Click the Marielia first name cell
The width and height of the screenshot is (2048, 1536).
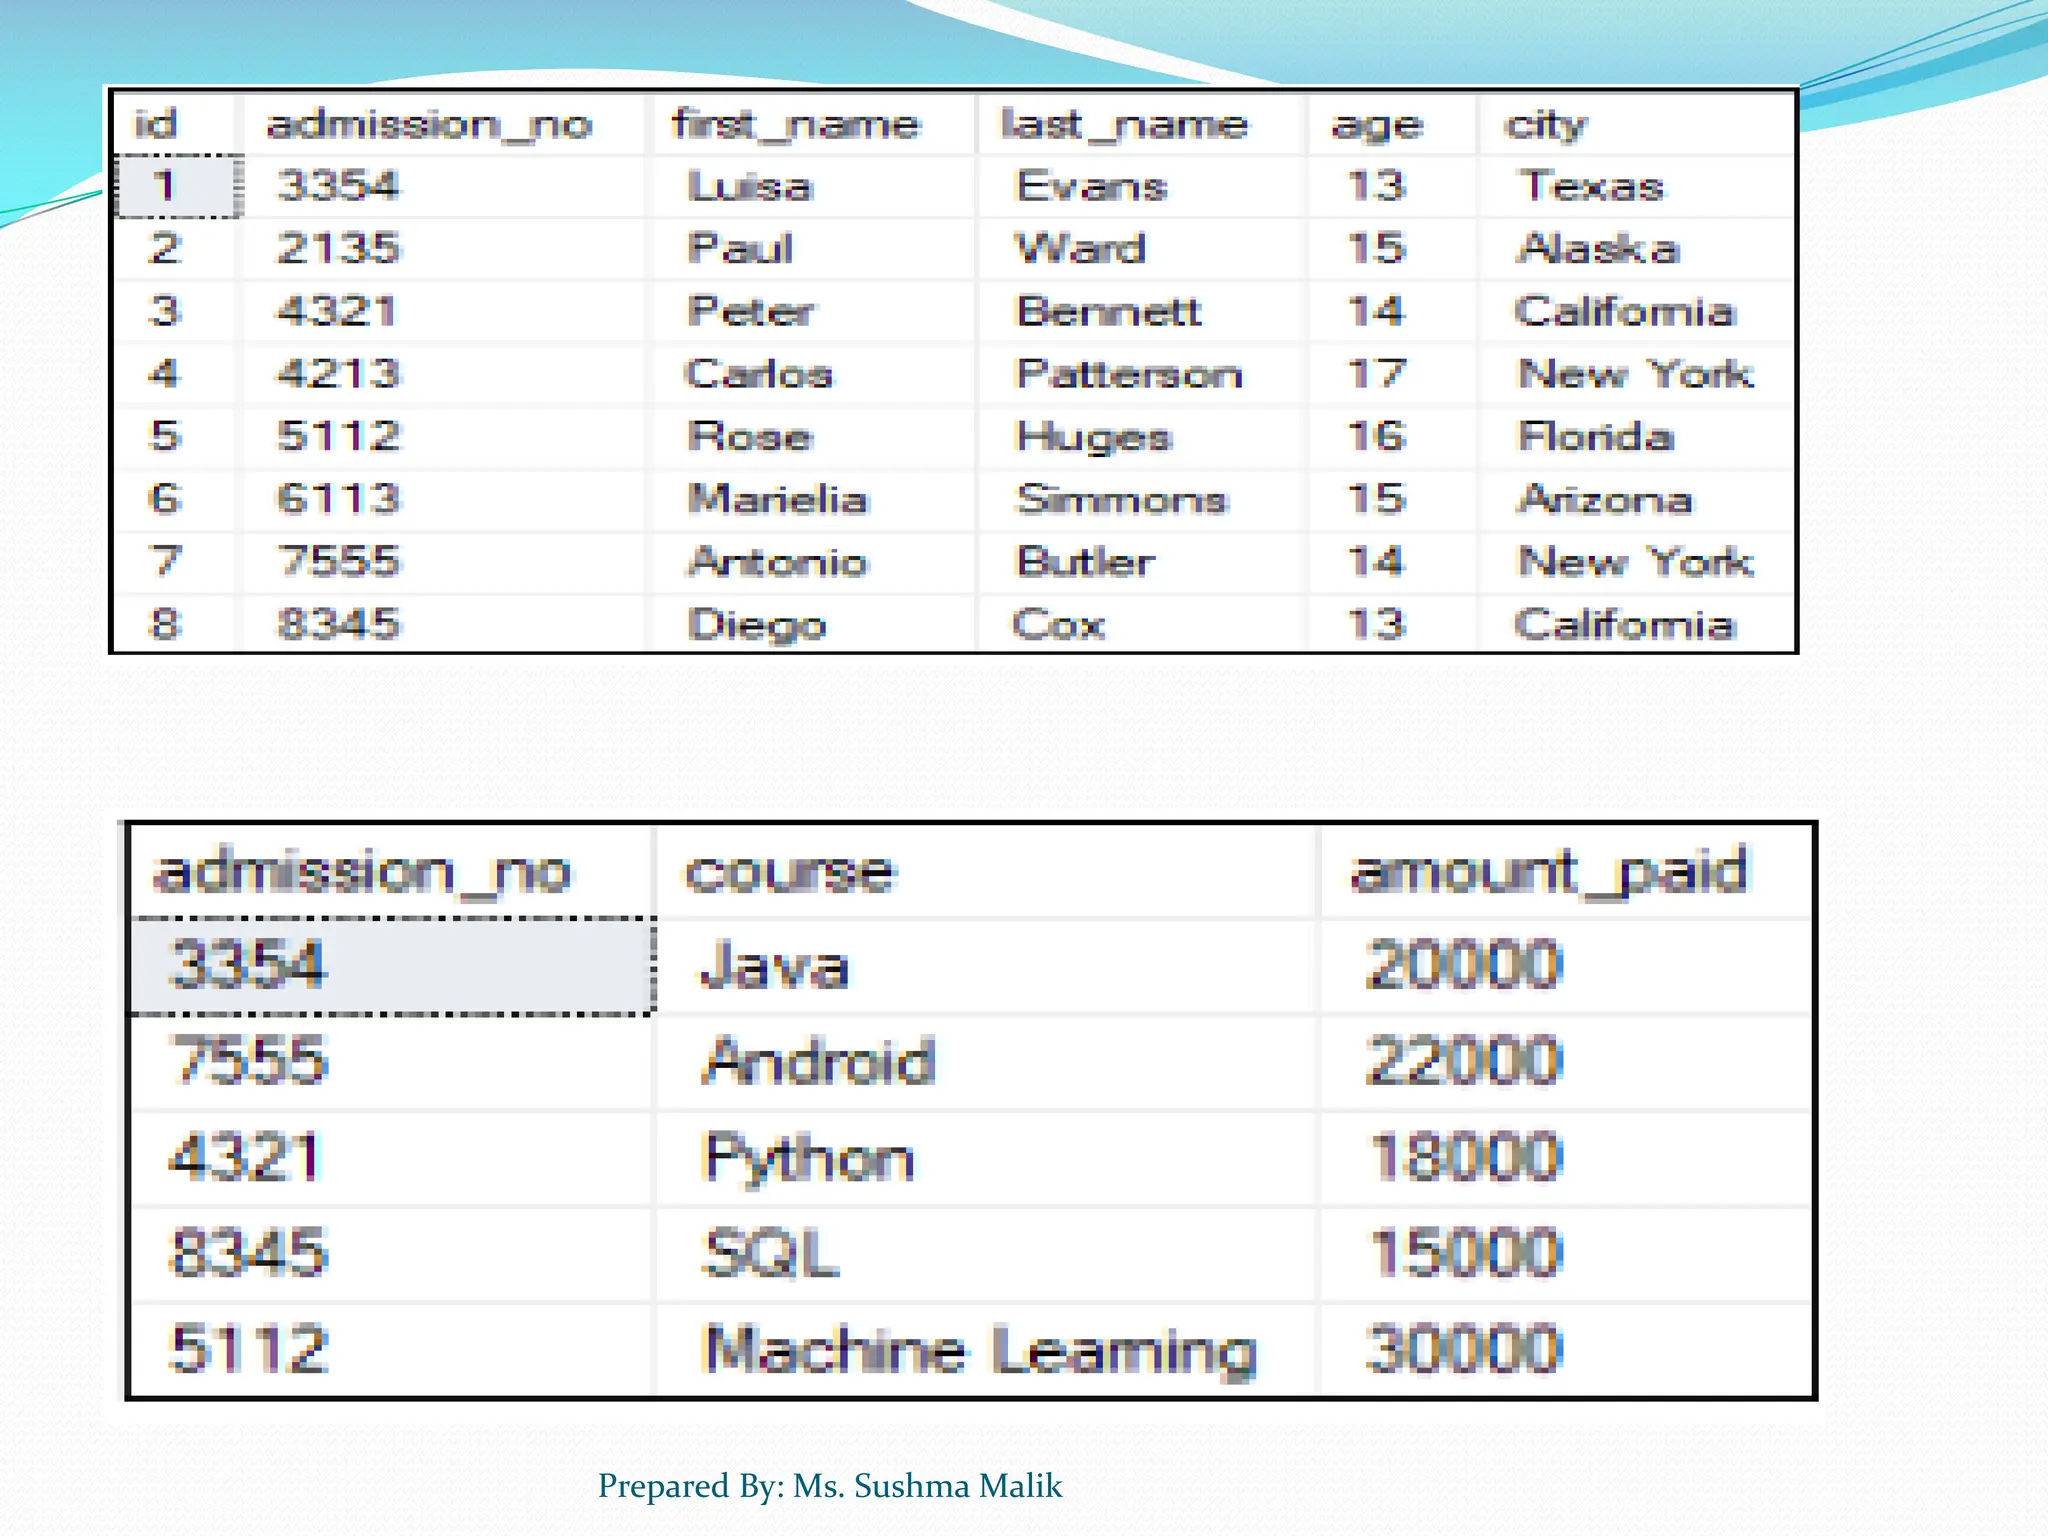(x=778, y=499)
